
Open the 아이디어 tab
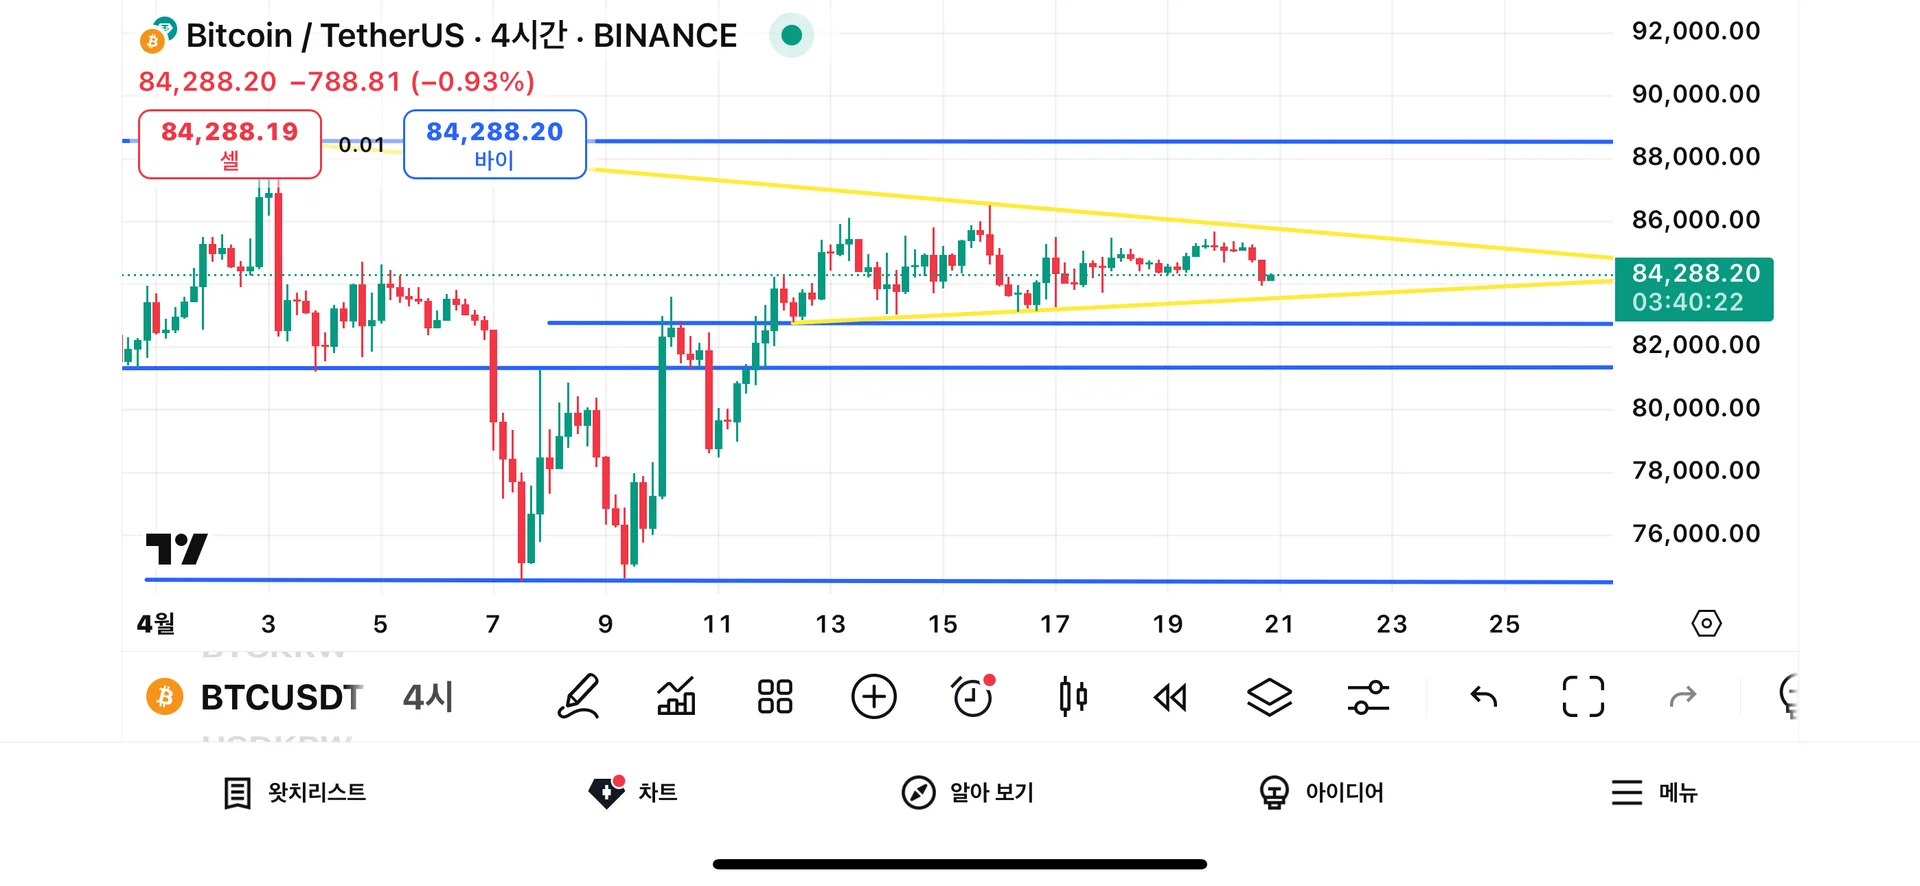1322,793
